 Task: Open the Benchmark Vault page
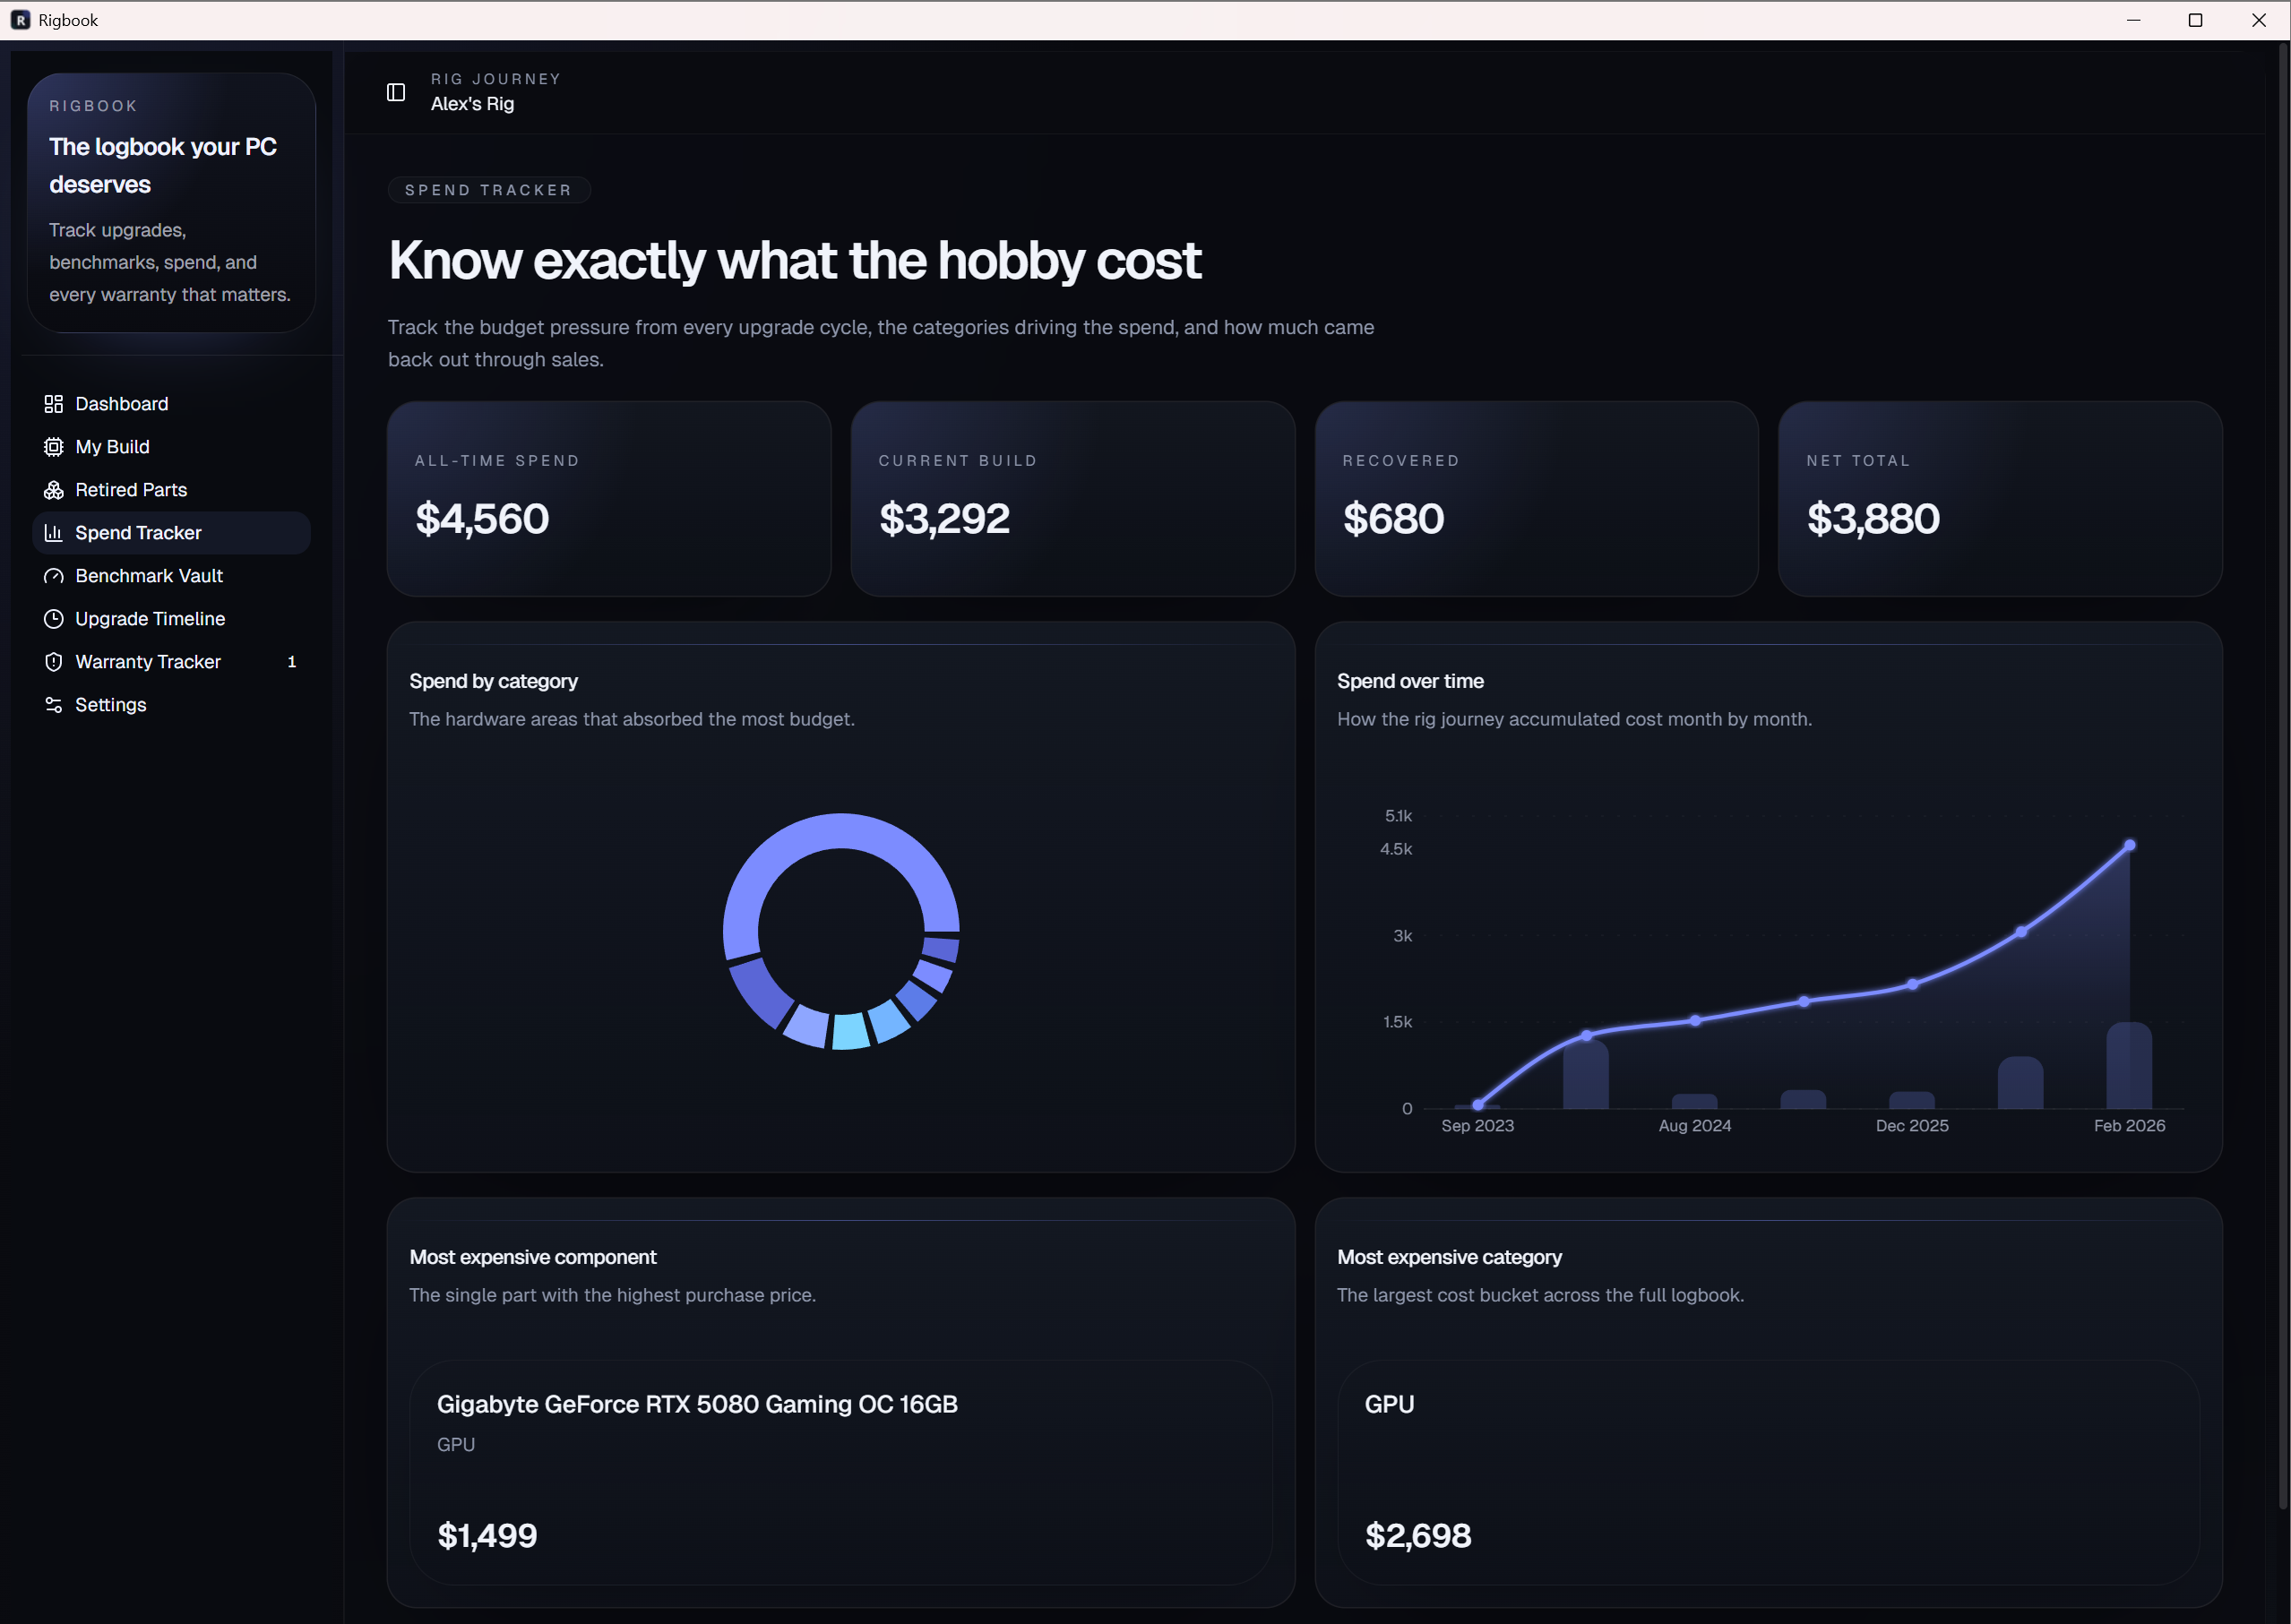tap(149, 576)
